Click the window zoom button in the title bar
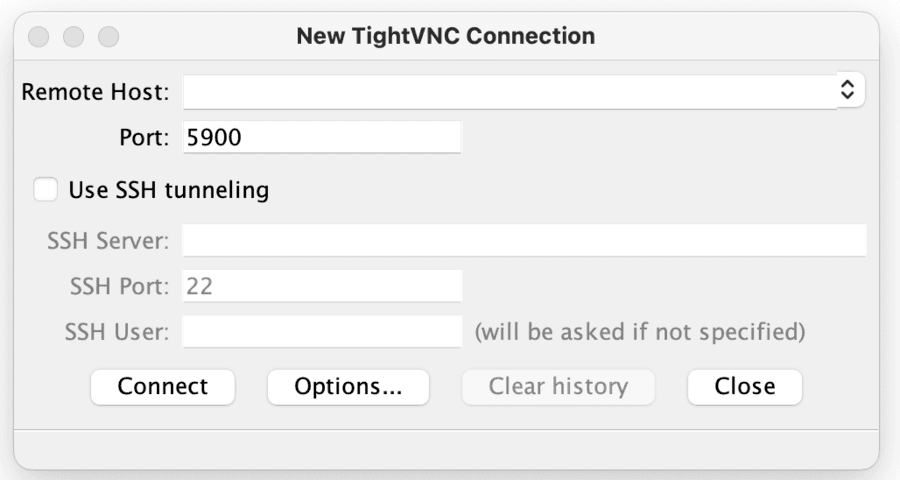The image size is (900, 480). (108, 37)
